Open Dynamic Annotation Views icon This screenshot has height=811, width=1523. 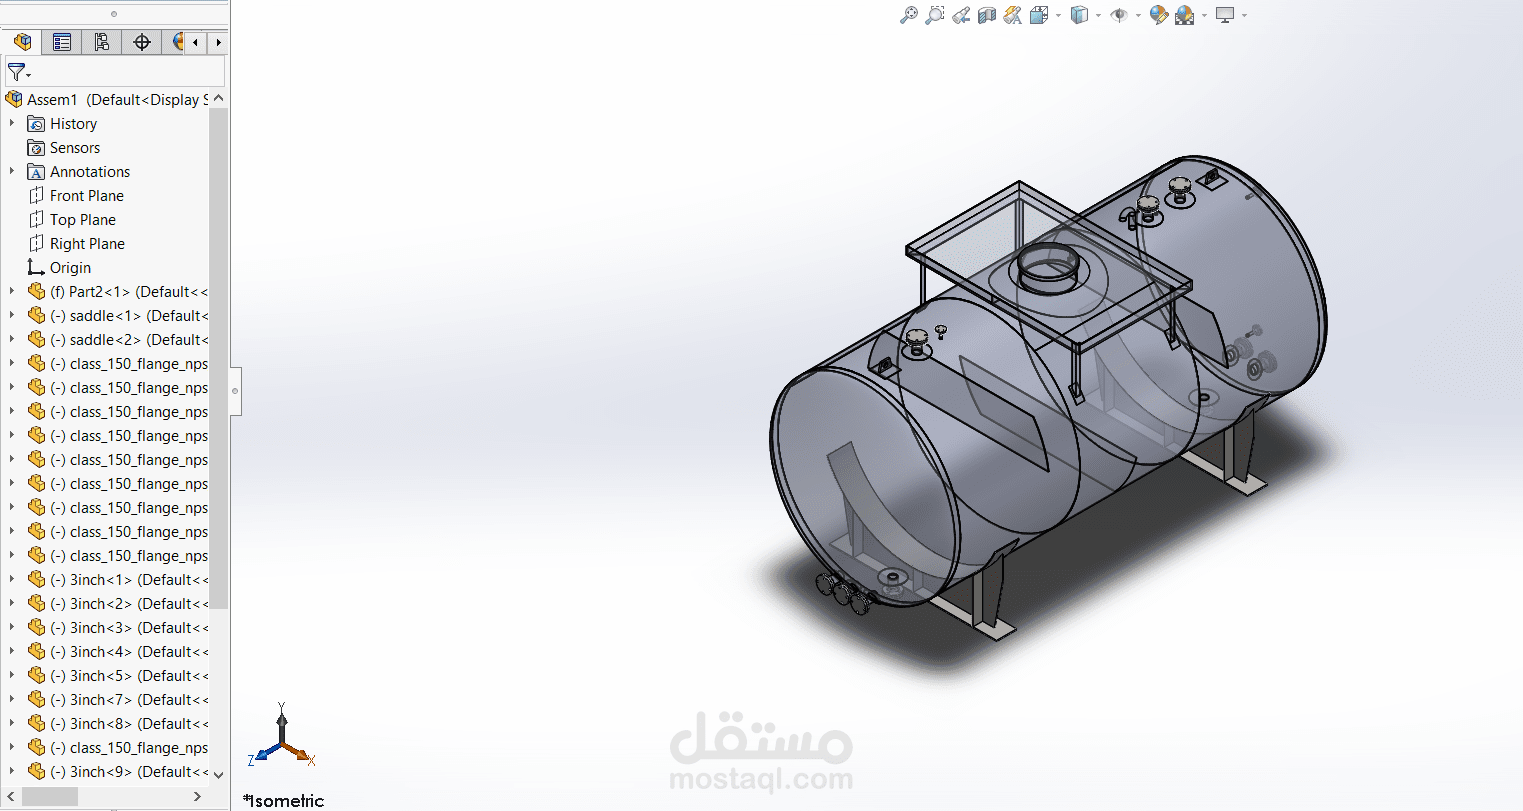tap(1013, 15)
